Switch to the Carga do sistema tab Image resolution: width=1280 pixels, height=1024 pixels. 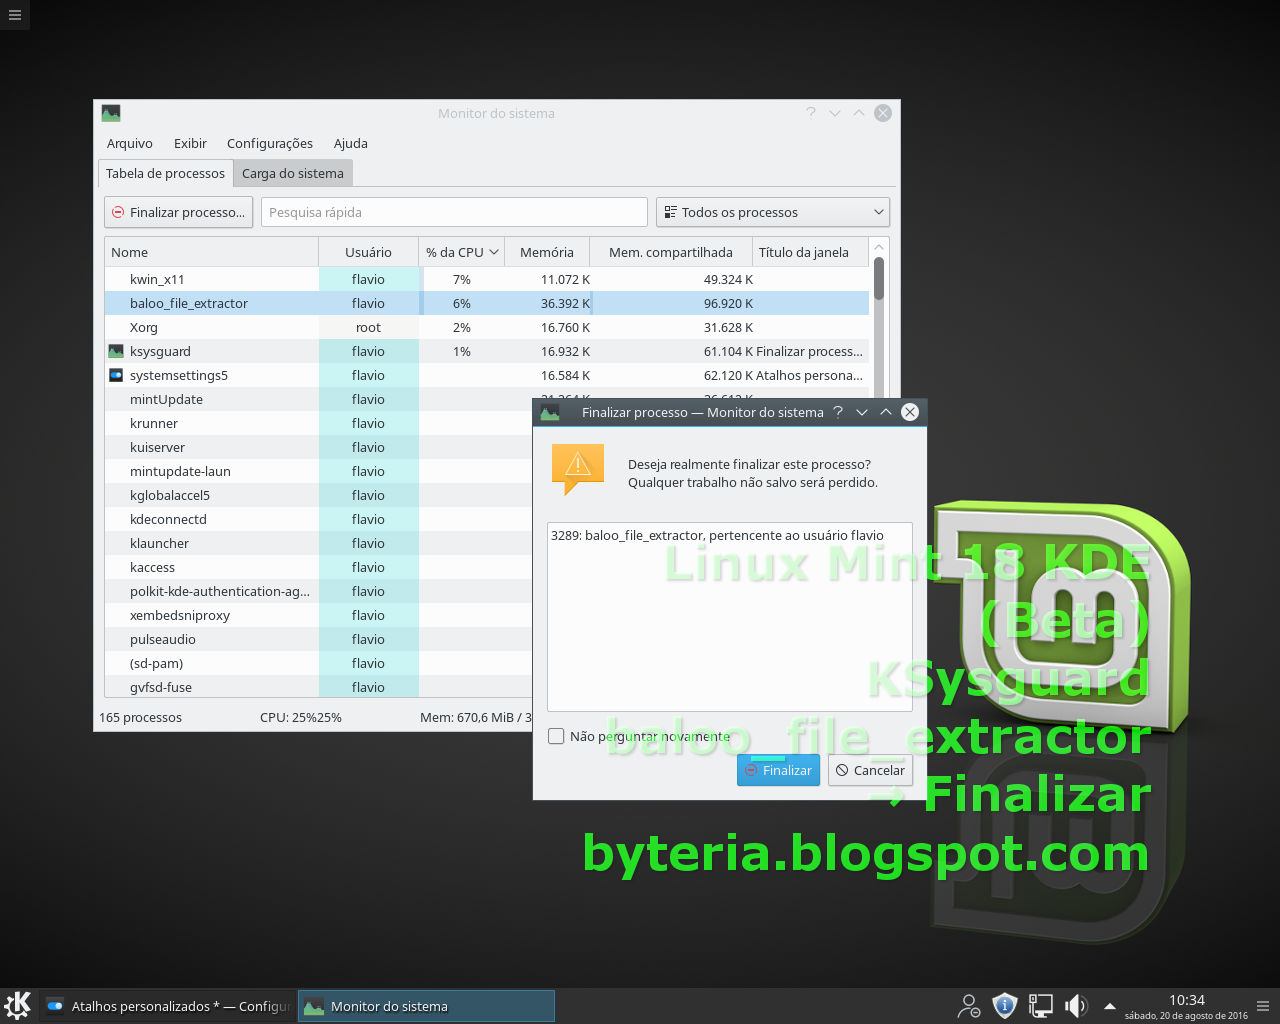click(292, 172)
